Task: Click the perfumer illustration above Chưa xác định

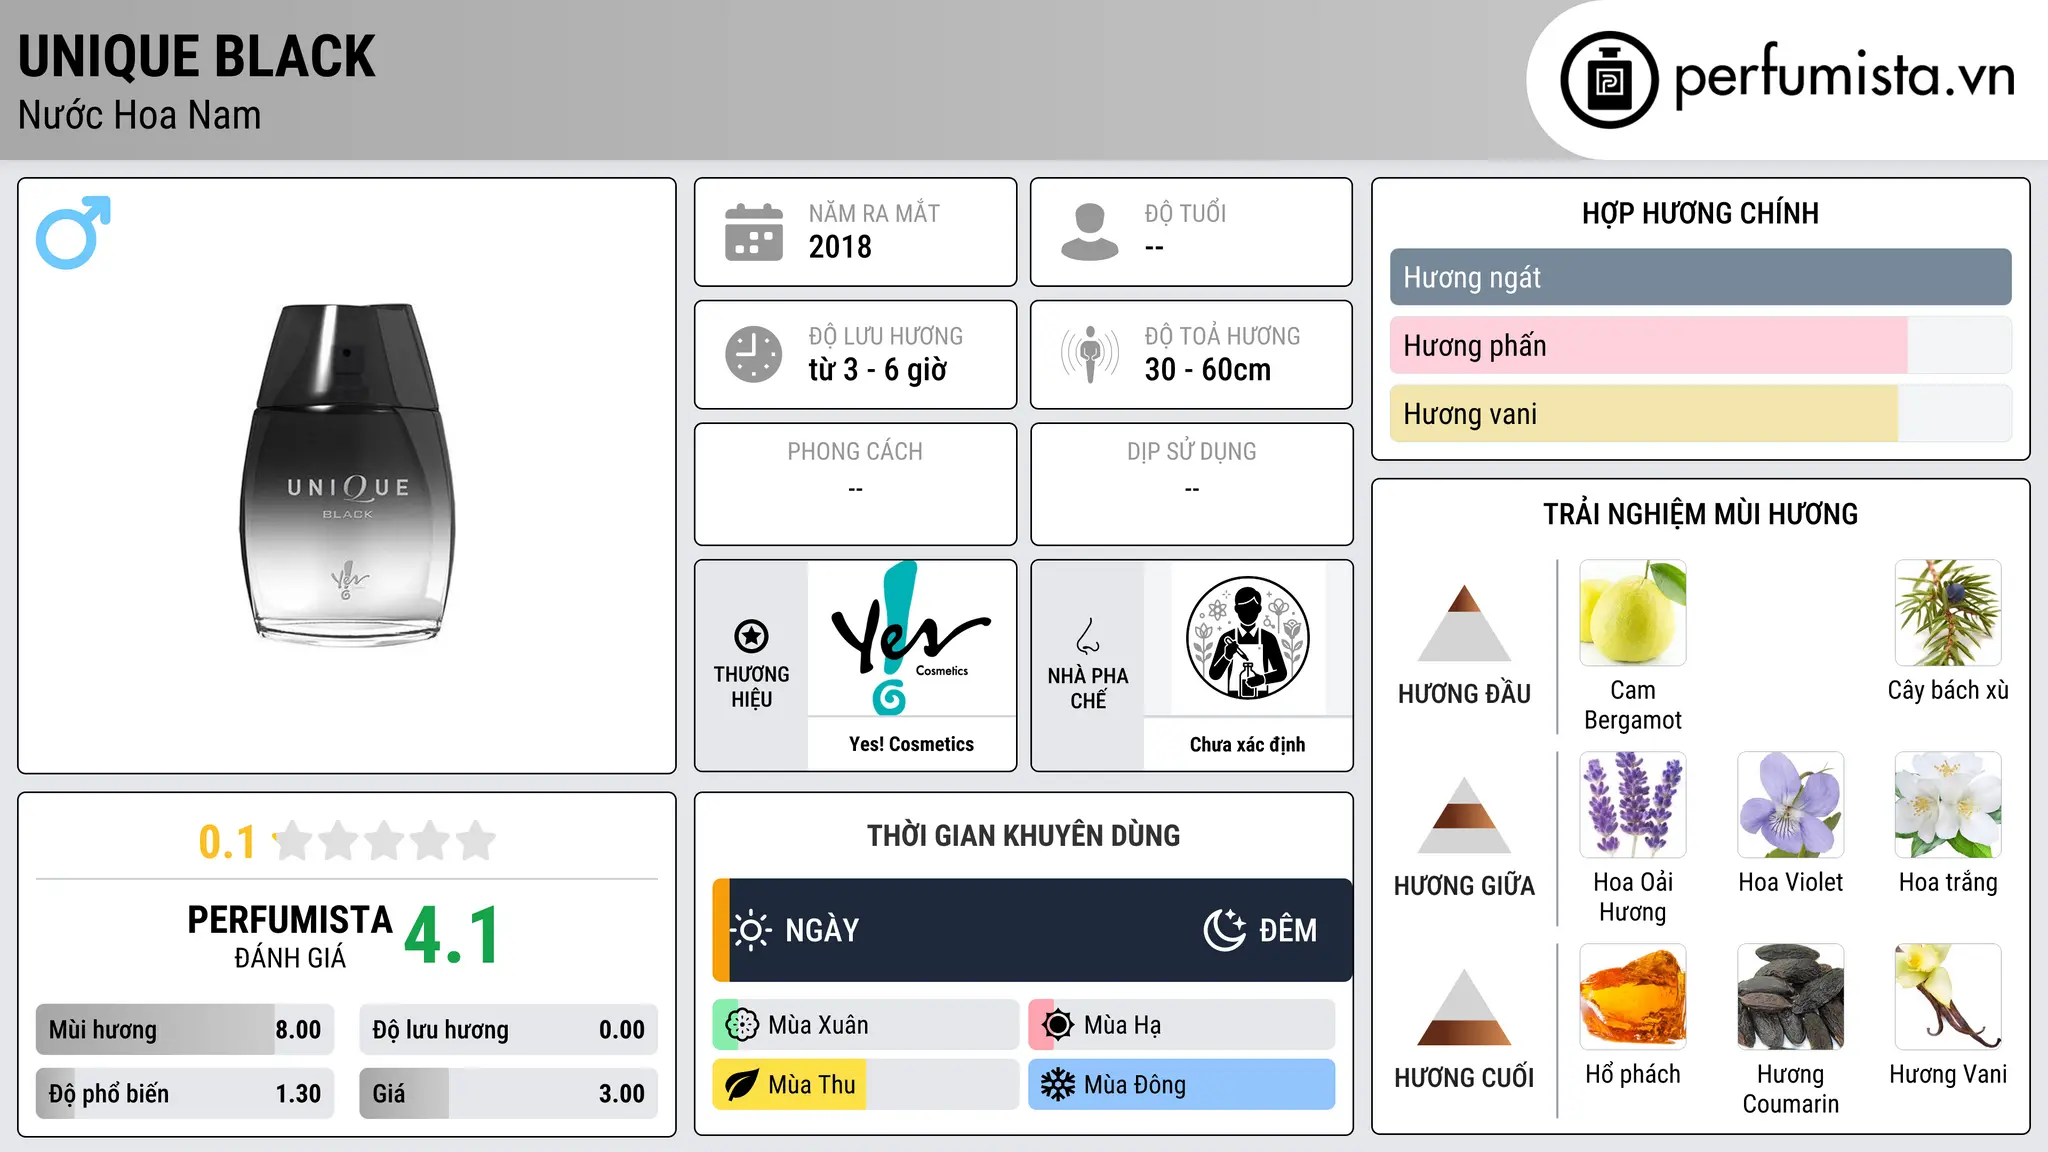Action: (x=1247, y=638)
